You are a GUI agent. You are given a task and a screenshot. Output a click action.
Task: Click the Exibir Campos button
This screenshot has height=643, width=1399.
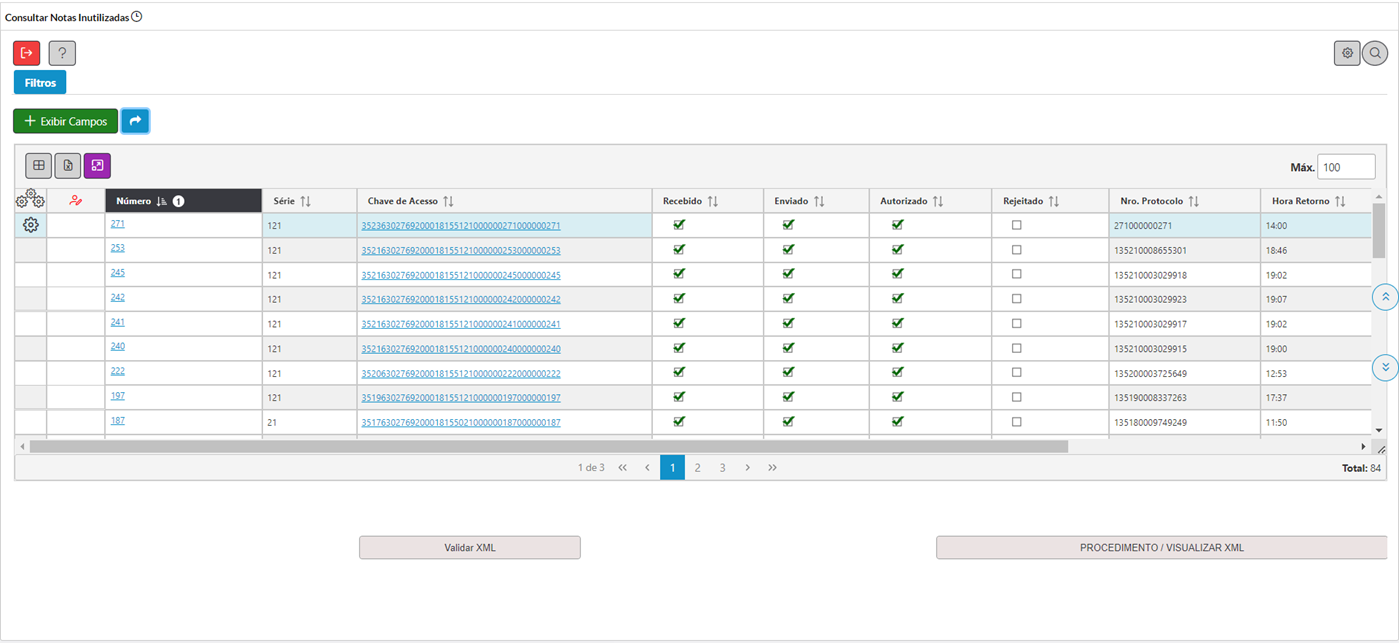pyautogui.click(x=65, y=121)
